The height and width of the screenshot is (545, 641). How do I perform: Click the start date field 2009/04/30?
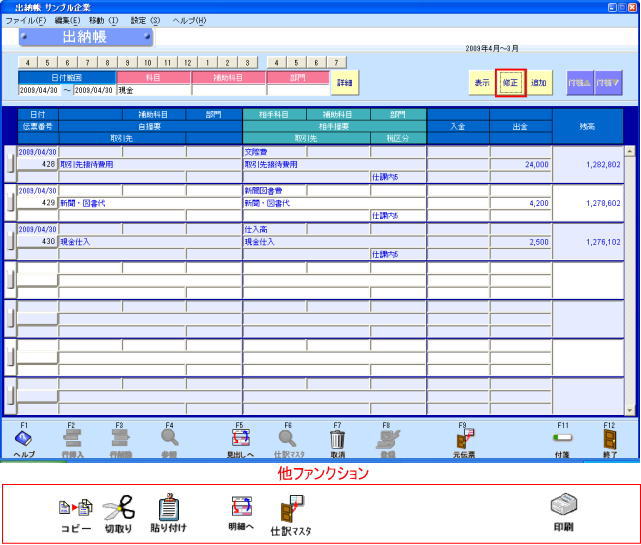(39, 90)
